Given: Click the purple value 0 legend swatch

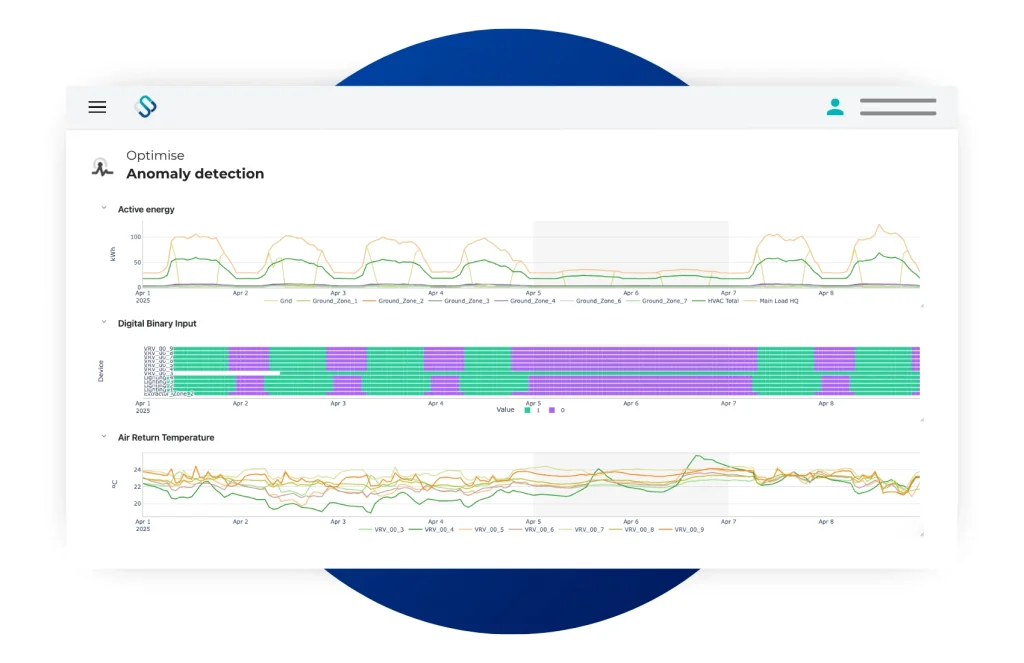Looking at the screenshot, I should click(x=551, y=410).
